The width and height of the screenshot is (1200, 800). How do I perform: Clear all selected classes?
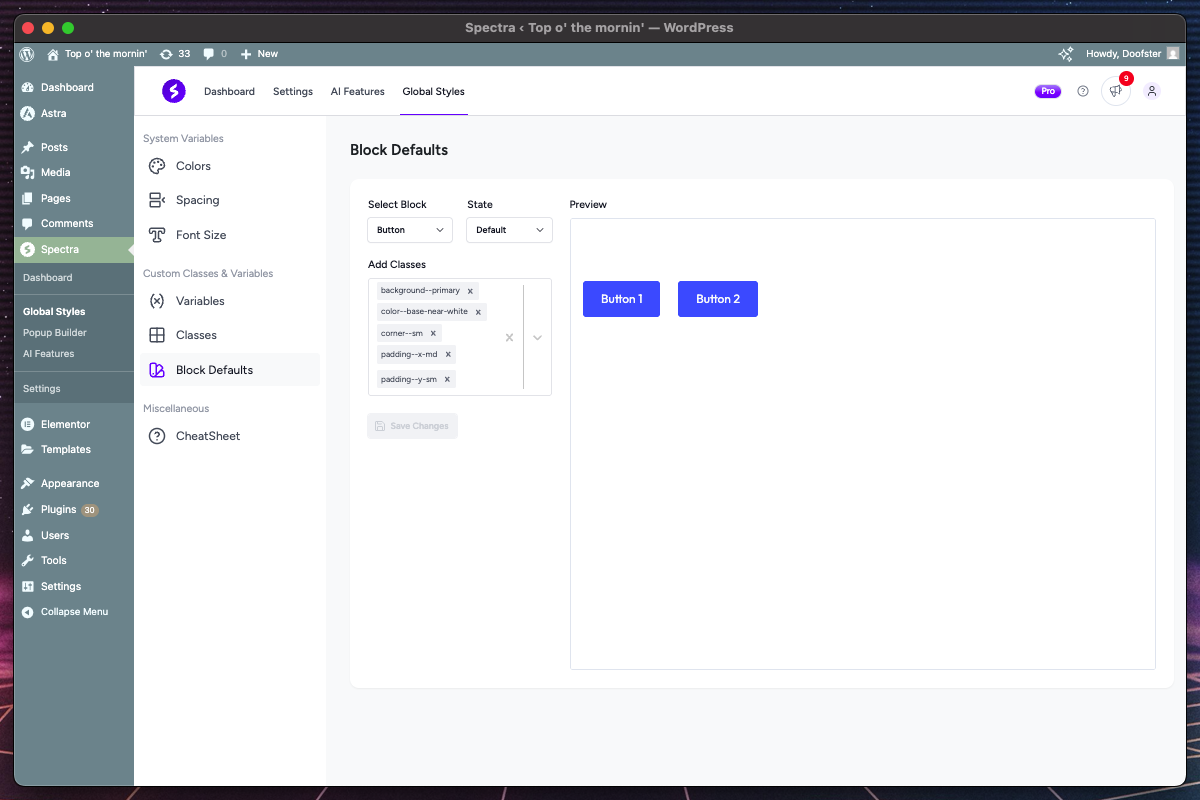coord(509,338)
